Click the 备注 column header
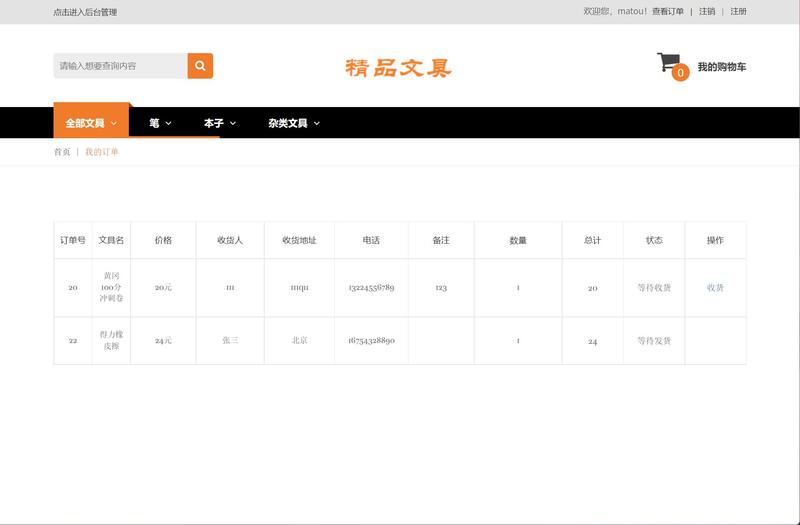This screenshot has height=525, width=800. point(441,240)
